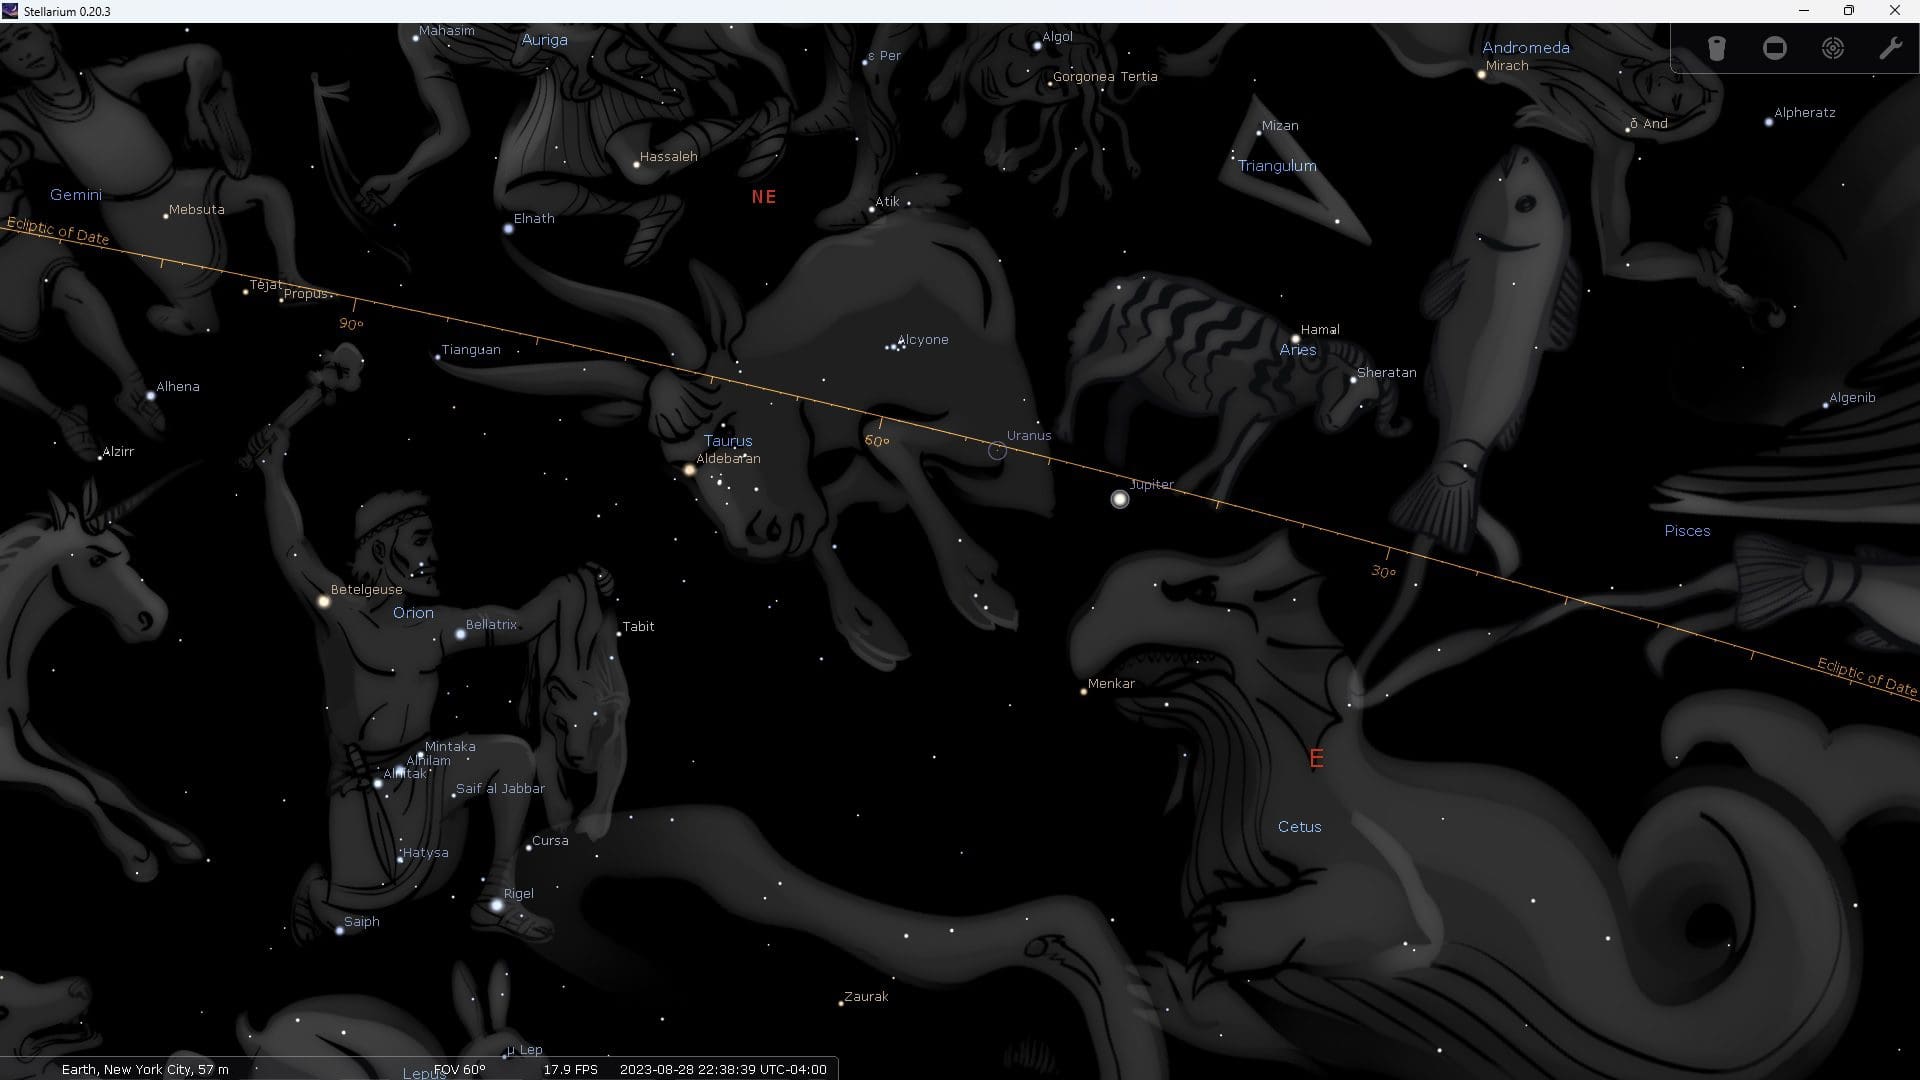Select the Algol star label
Image resolution: width=1920 pixels, height=1080 pixels.
[x=1057, y=37]
